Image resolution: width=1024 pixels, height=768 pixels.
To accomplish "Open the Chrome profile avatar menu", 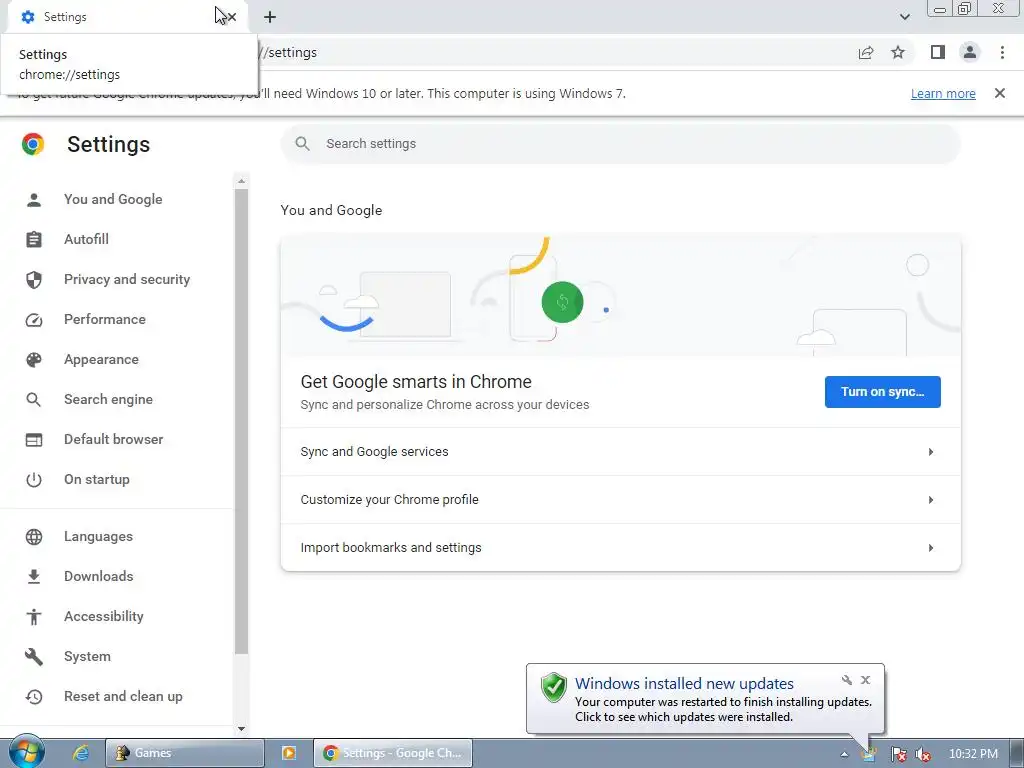I will [x=970, y=52].
